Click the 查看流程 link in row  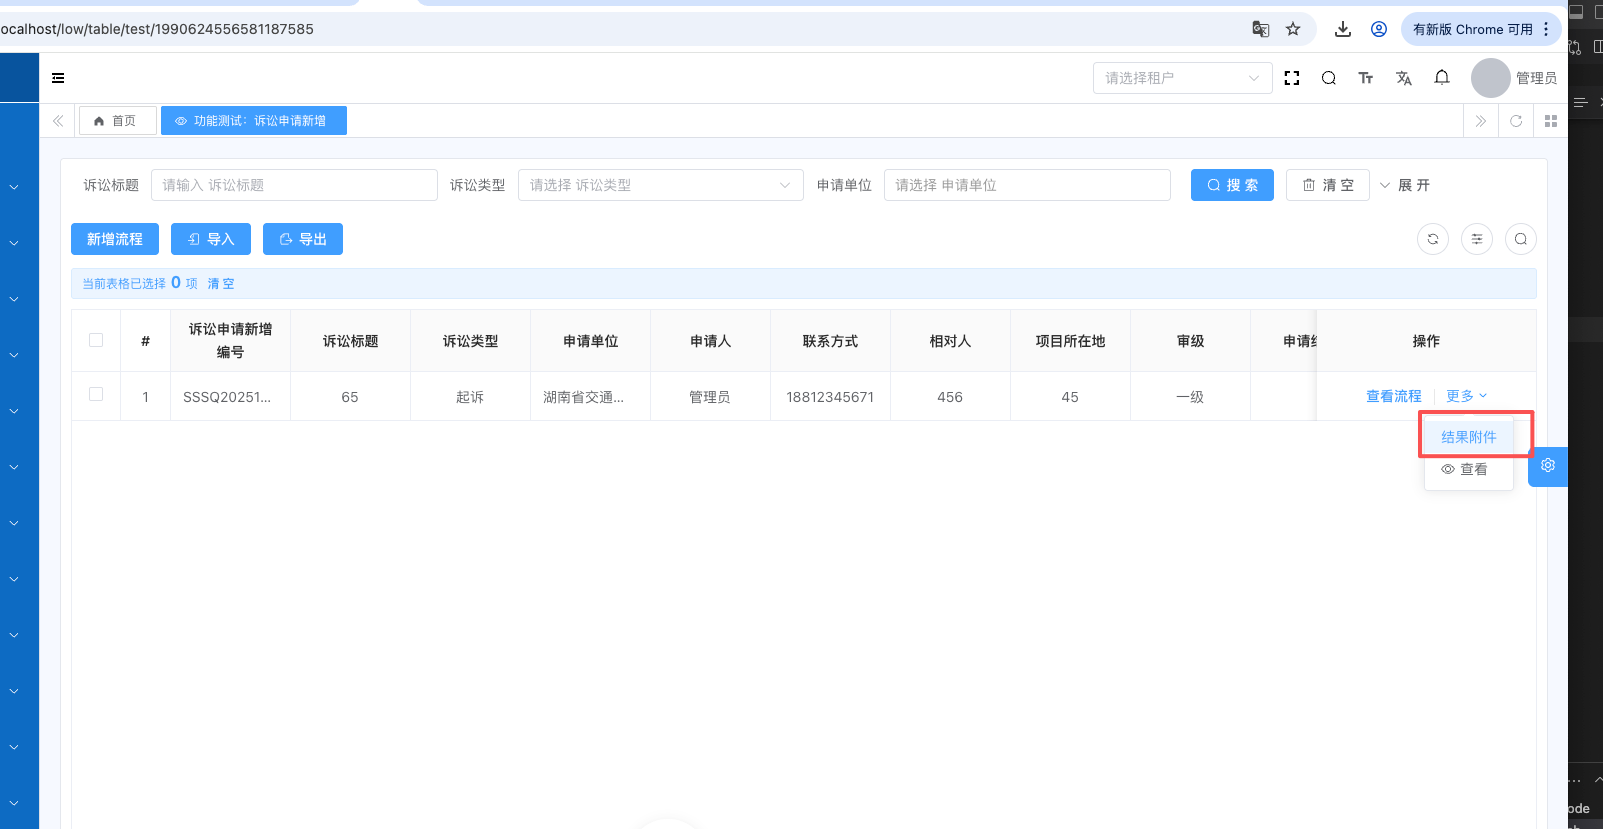1393,396
